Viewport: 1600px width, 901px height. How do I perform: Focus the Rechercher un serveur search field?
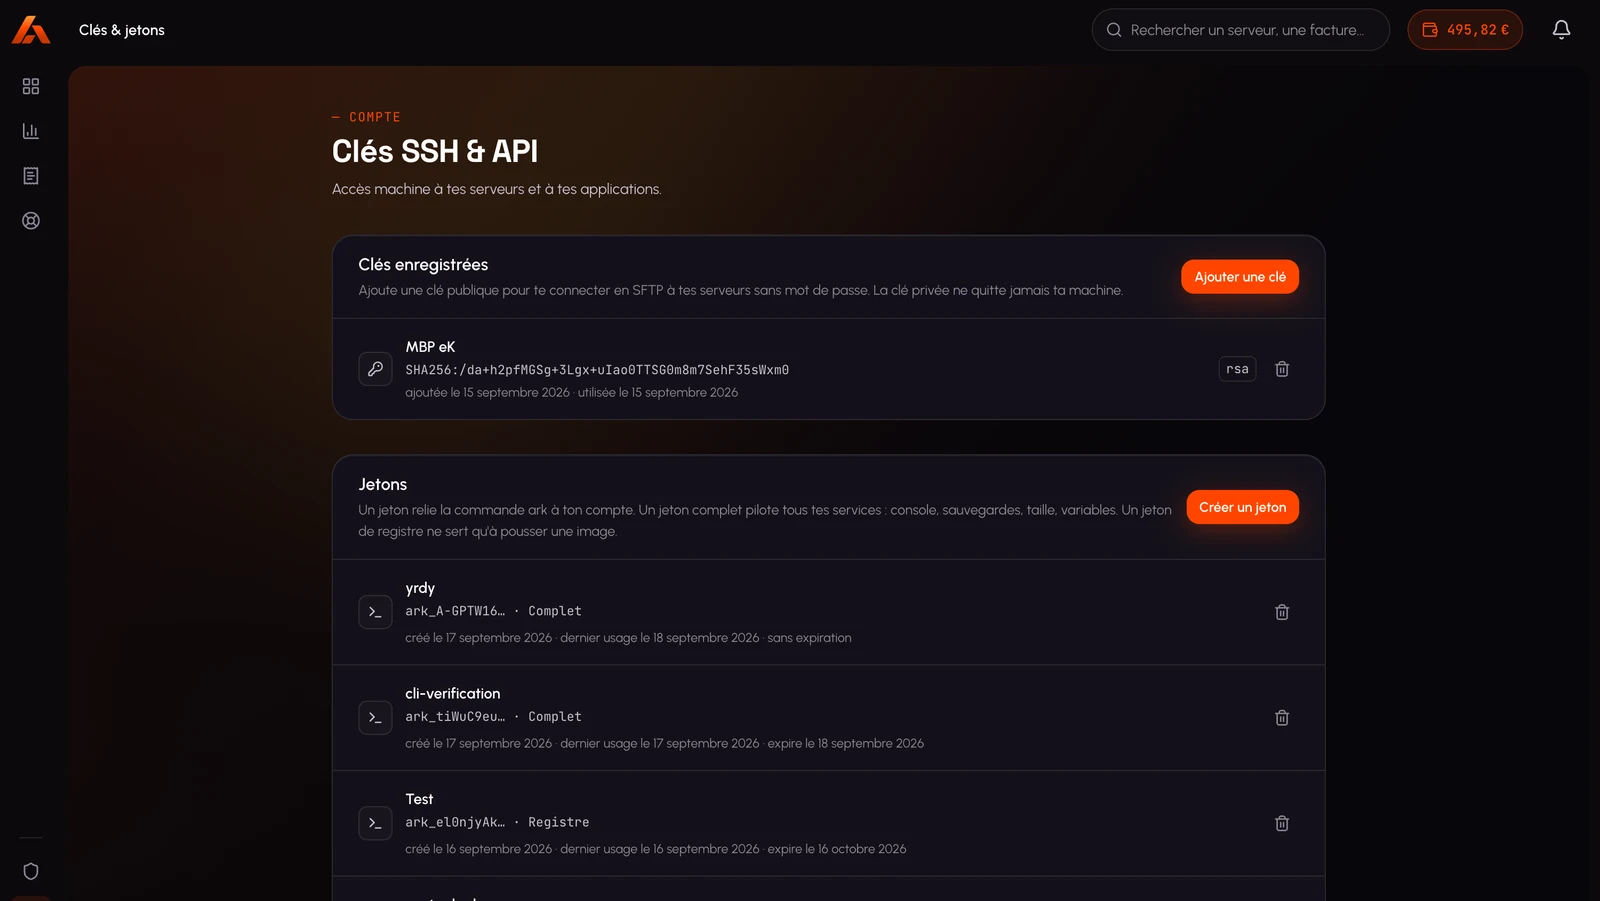coord(1241,30)
